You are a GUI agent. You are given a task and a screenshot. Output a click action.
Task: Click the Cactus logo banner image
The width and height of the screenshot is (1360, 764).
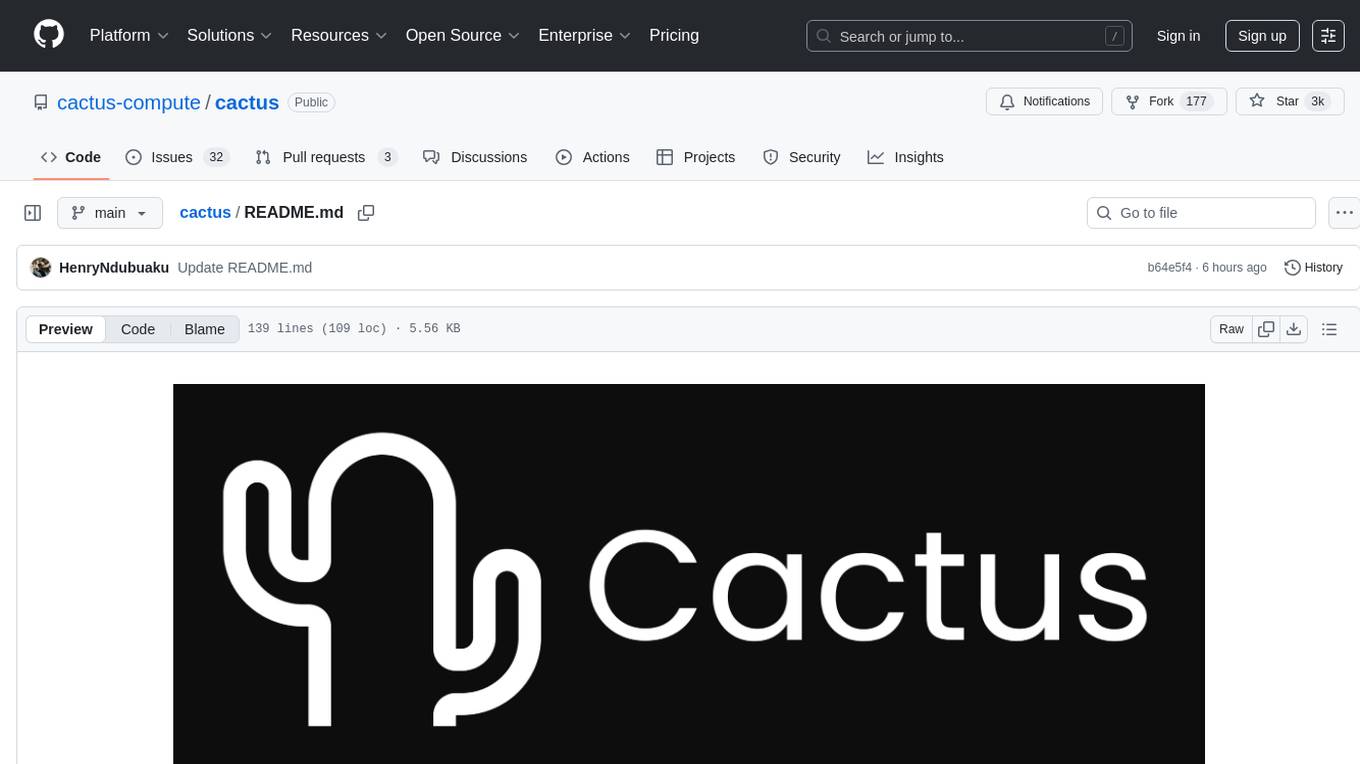point(689,574)
